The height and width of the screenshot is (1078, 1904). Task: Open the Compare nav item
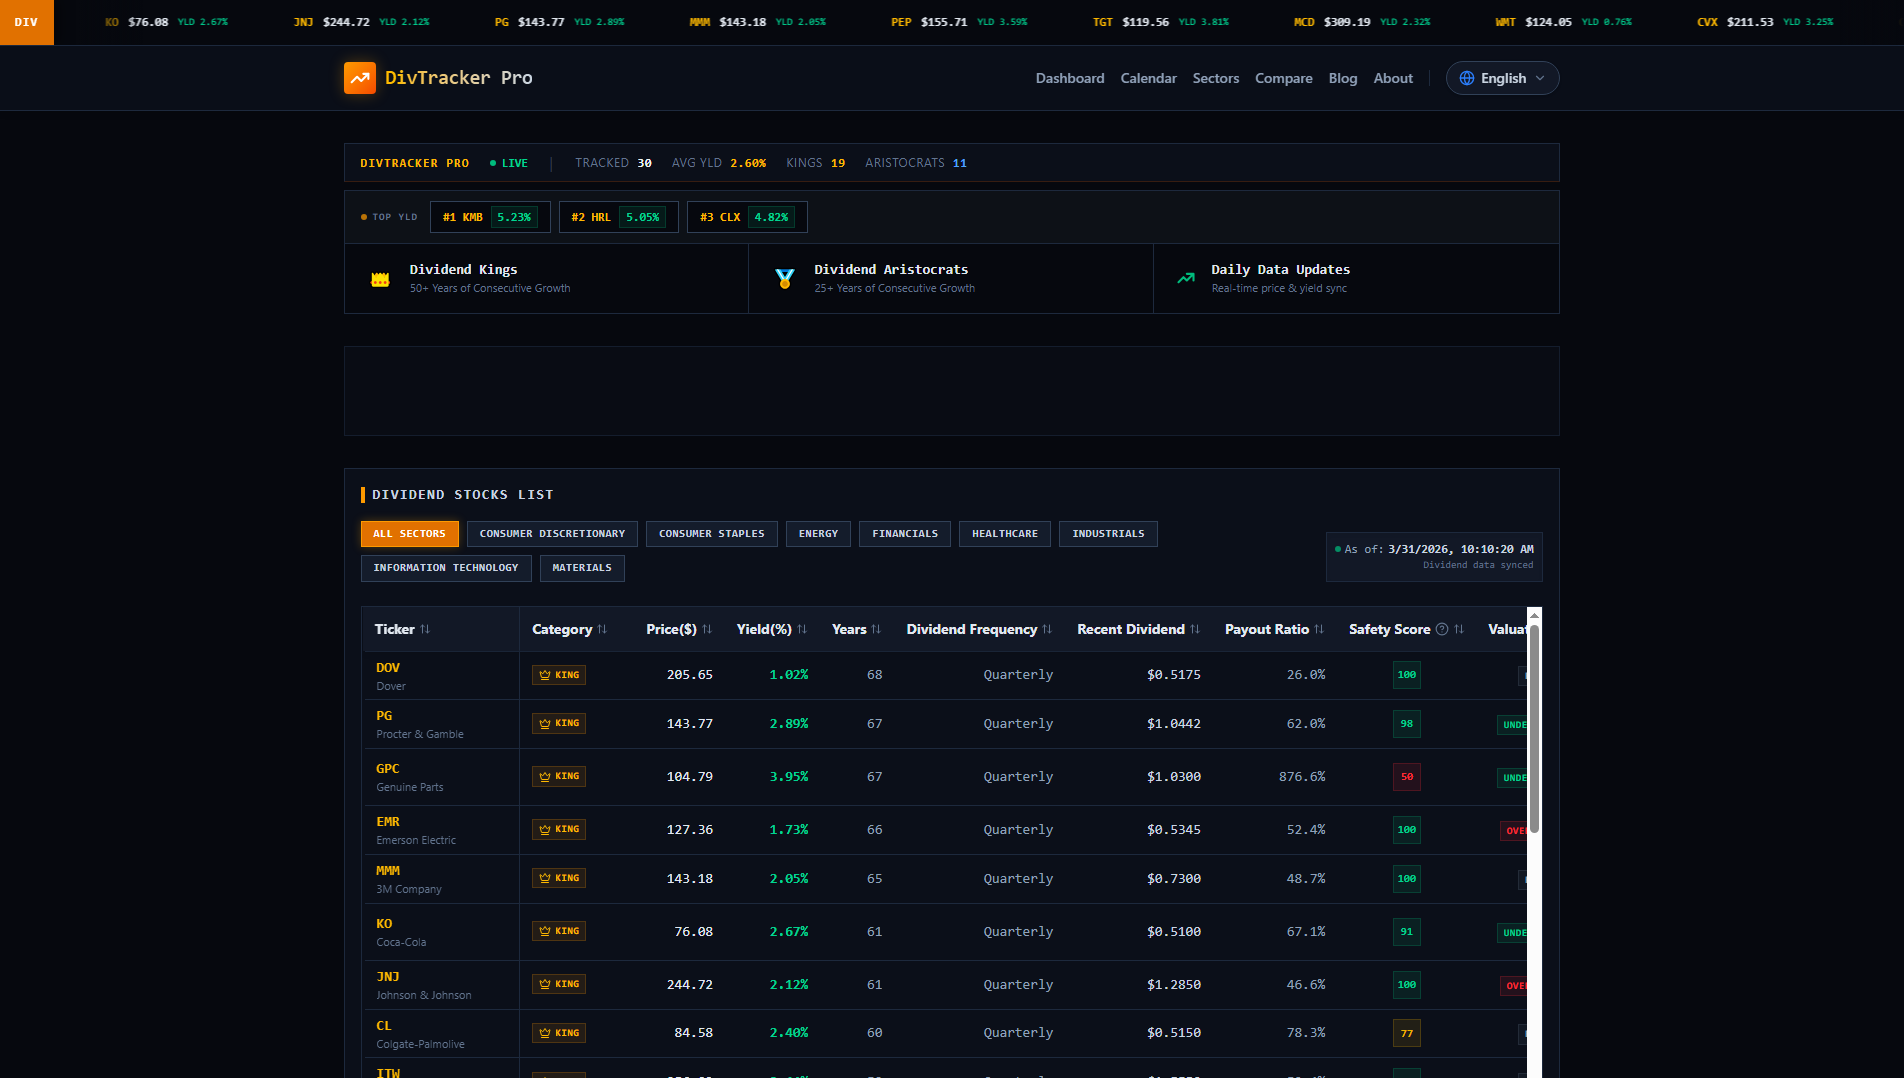[x=1284, y=78]
